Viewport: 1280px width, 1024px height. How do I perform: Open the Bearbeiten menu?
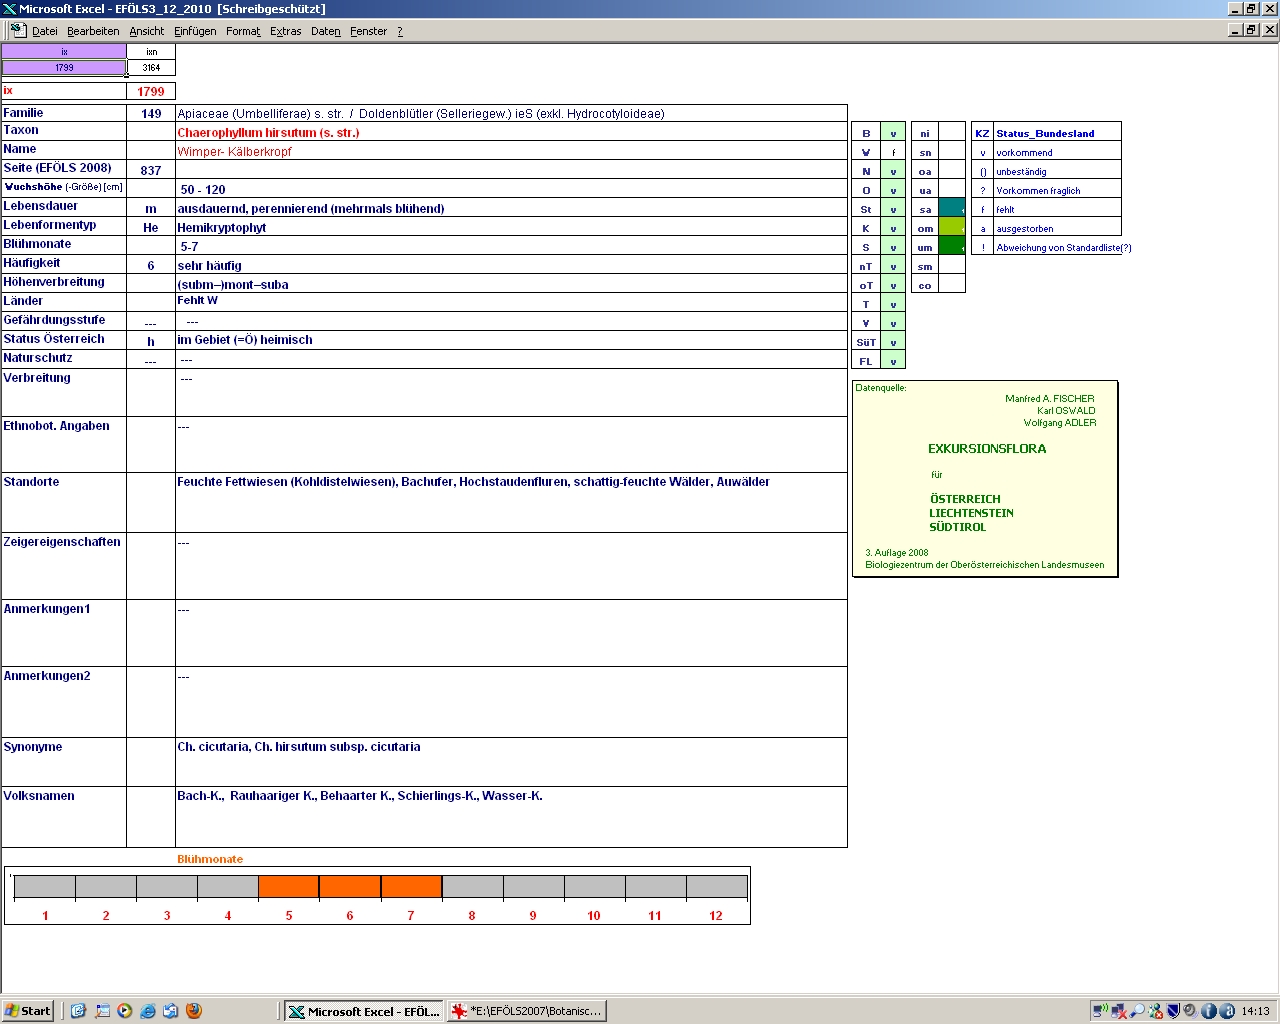pos(93,31)
